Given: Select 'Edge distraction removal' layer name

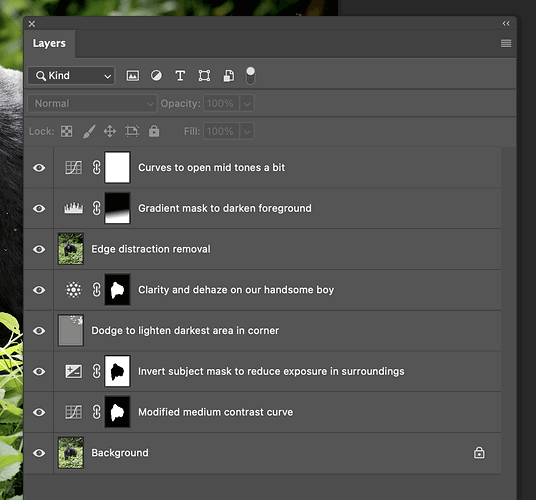Looking at the screenshot, I should pos(151,249).
